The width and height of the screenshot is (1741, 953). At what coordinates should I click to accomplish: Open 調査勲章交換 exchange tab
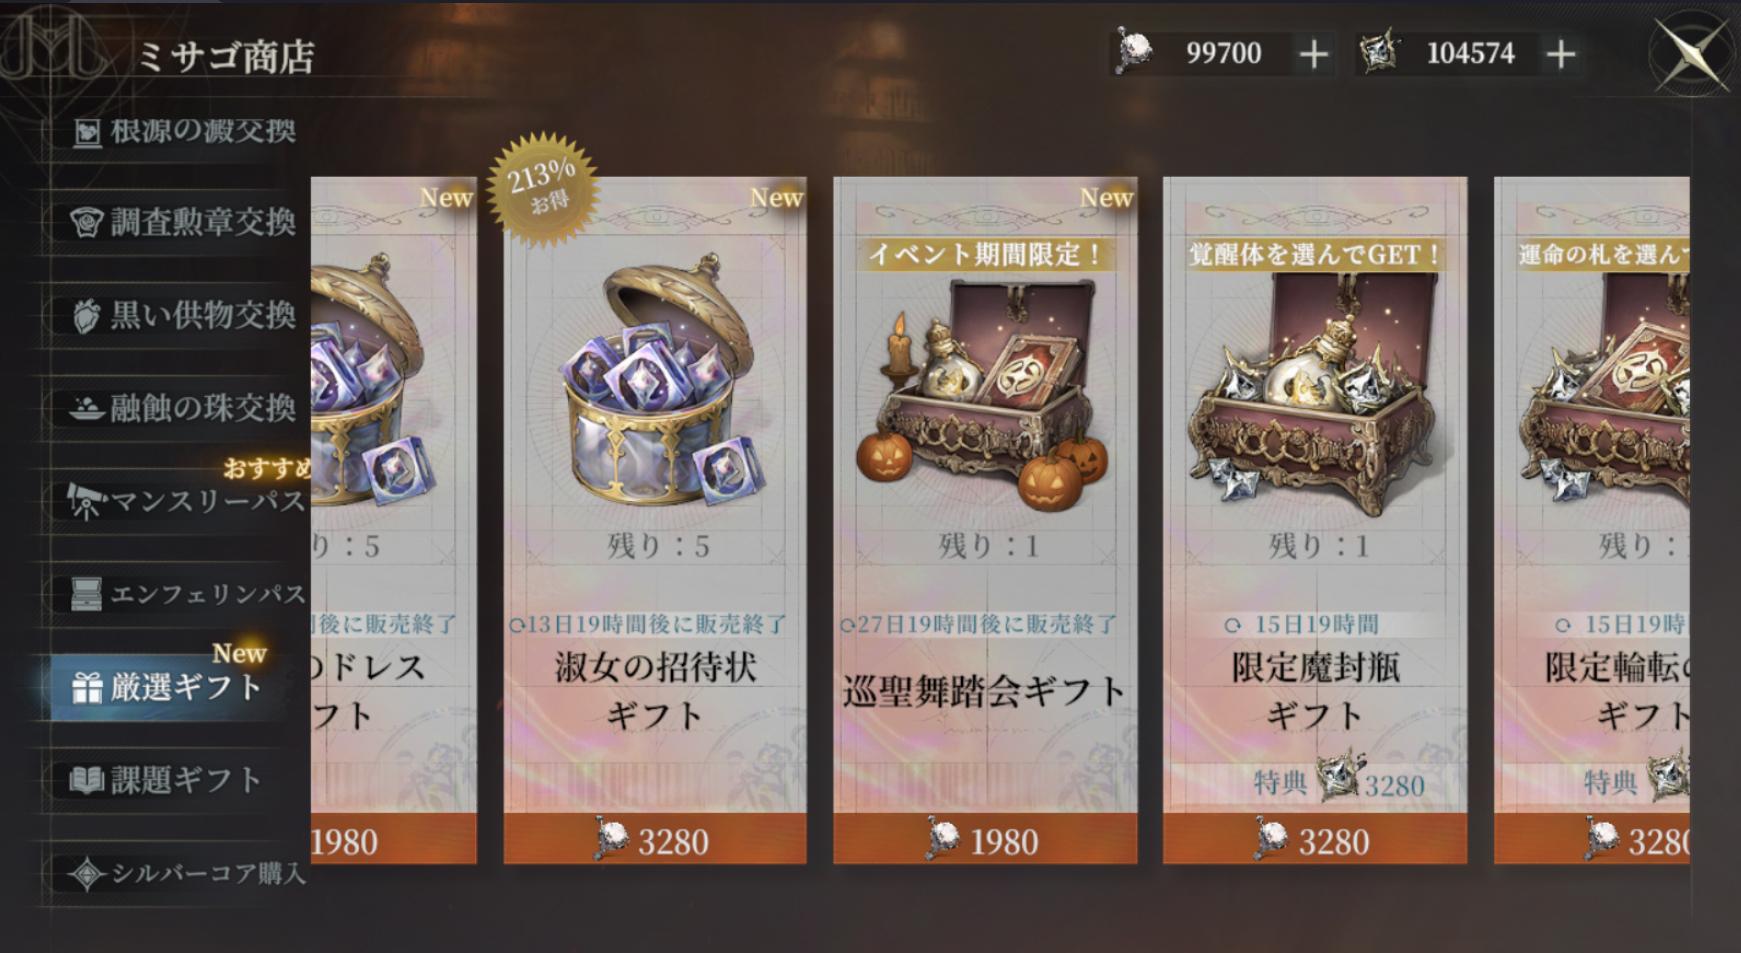185,222
